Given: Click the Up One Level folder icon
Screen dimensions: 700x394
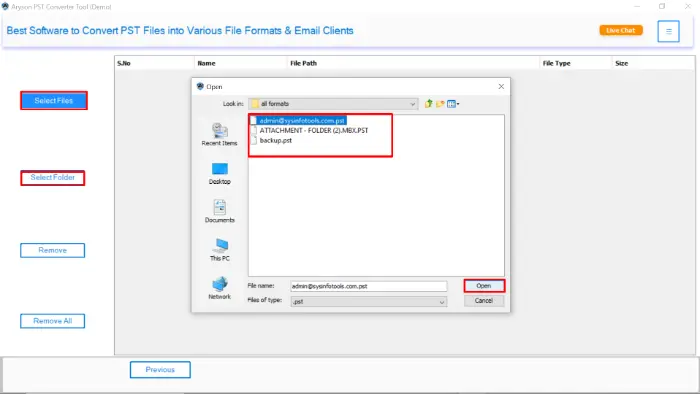Looking at the screenshot, I should point(428,104).
